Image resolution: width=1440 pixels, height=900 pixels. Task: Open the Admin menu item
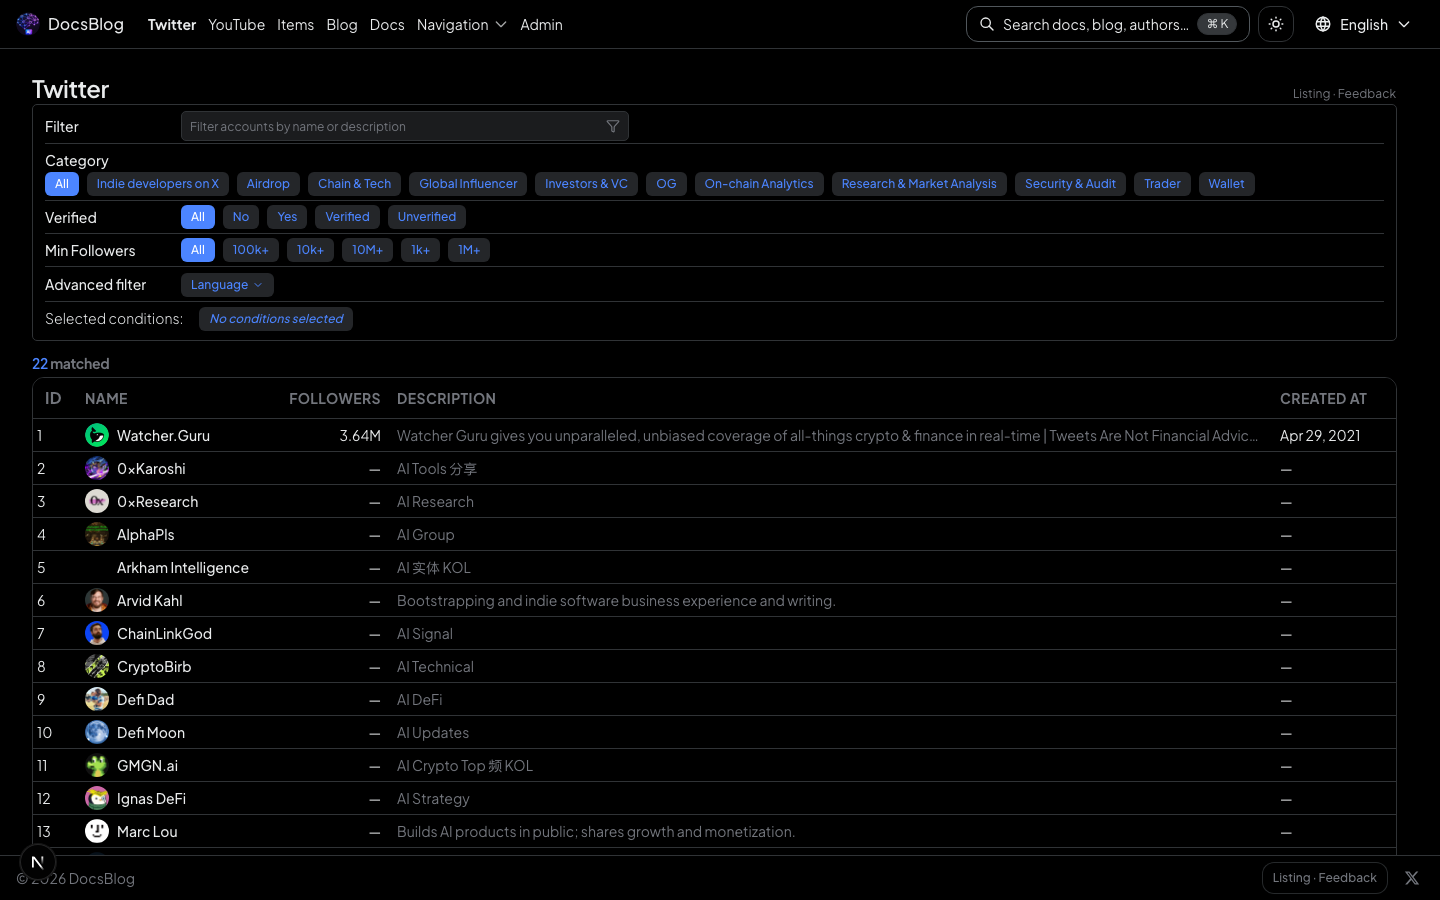[x=541, y=24]
